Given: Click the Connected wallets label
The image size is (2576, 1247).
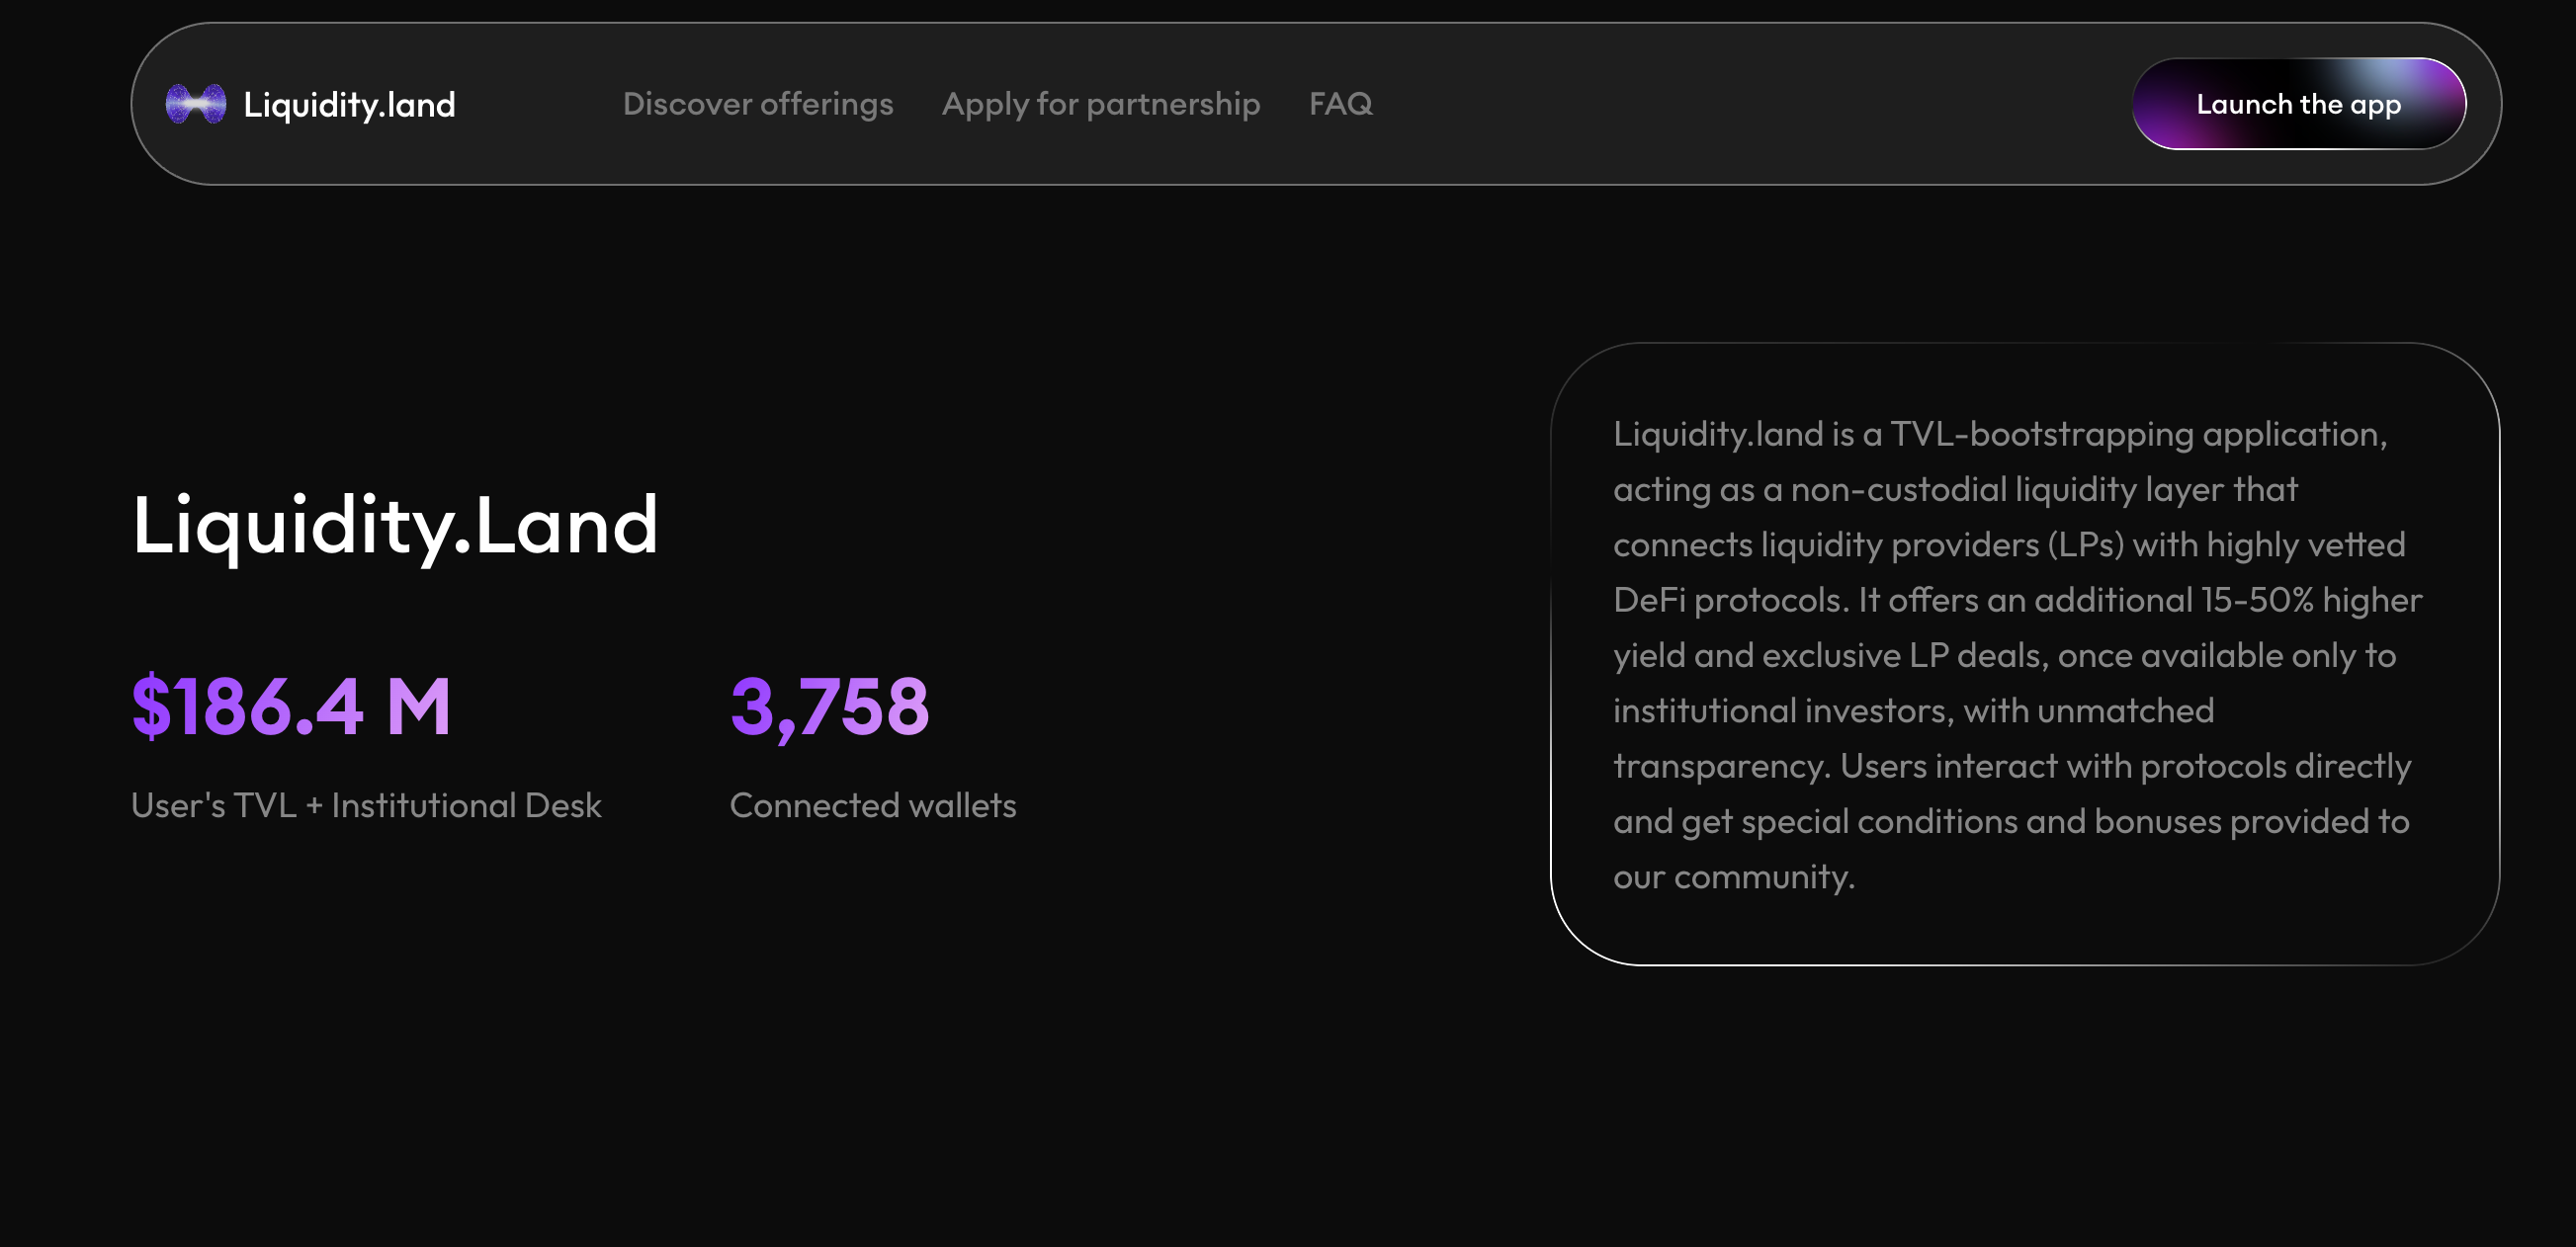Looking at the screenshot, I should pos(872,805).
